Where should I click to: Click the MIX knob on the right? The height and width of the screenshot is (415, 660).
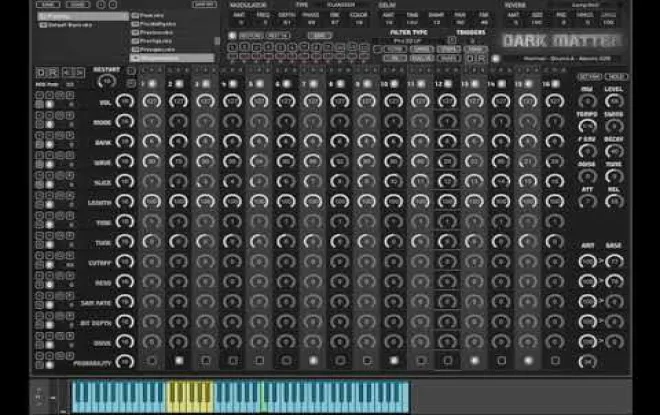click(x=587, y=101)
